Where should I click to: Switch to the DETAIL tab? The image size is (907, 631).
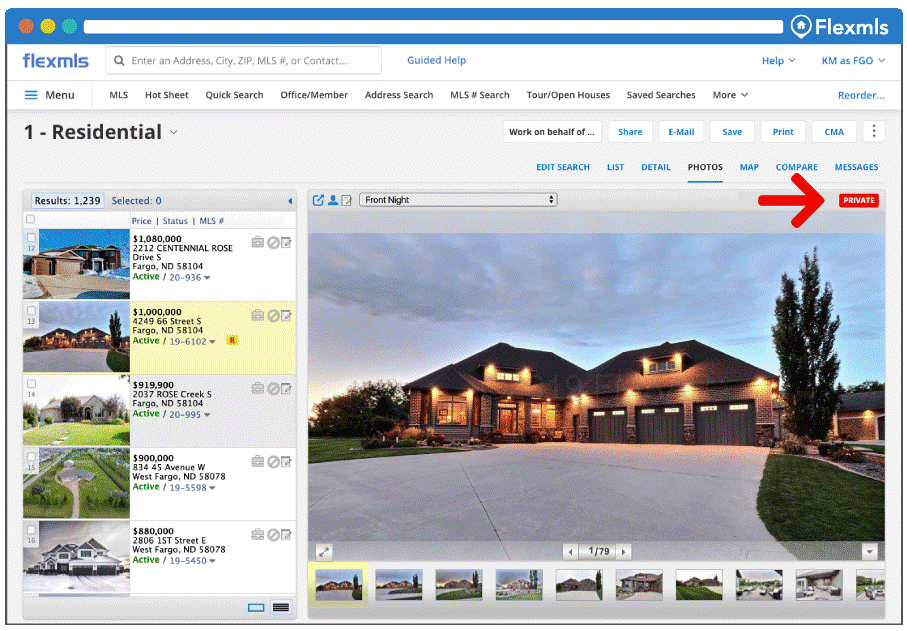[655, 167]
